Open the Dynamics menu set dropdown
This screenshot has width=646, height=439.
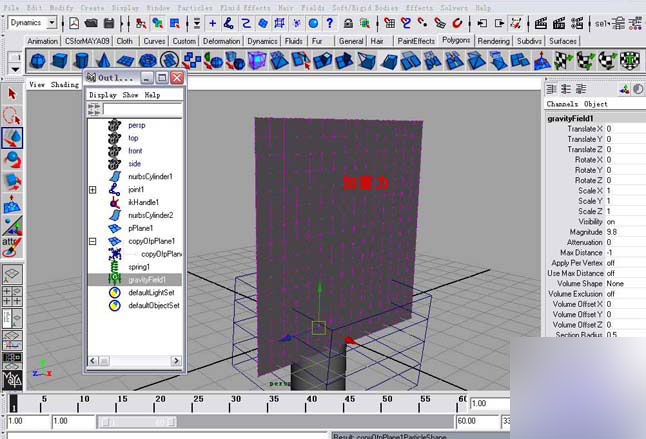point(52,23)
